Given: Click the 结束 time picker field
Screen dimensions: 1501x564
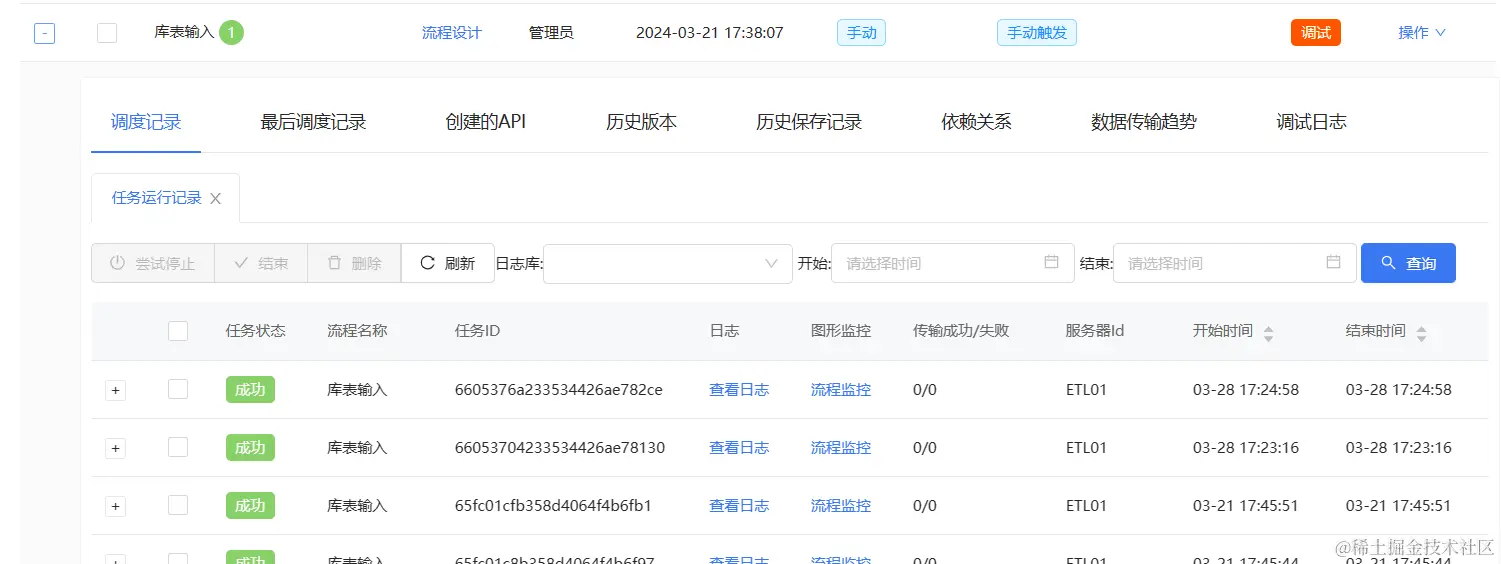Looking at the screenshot, I should point(1235,263).
